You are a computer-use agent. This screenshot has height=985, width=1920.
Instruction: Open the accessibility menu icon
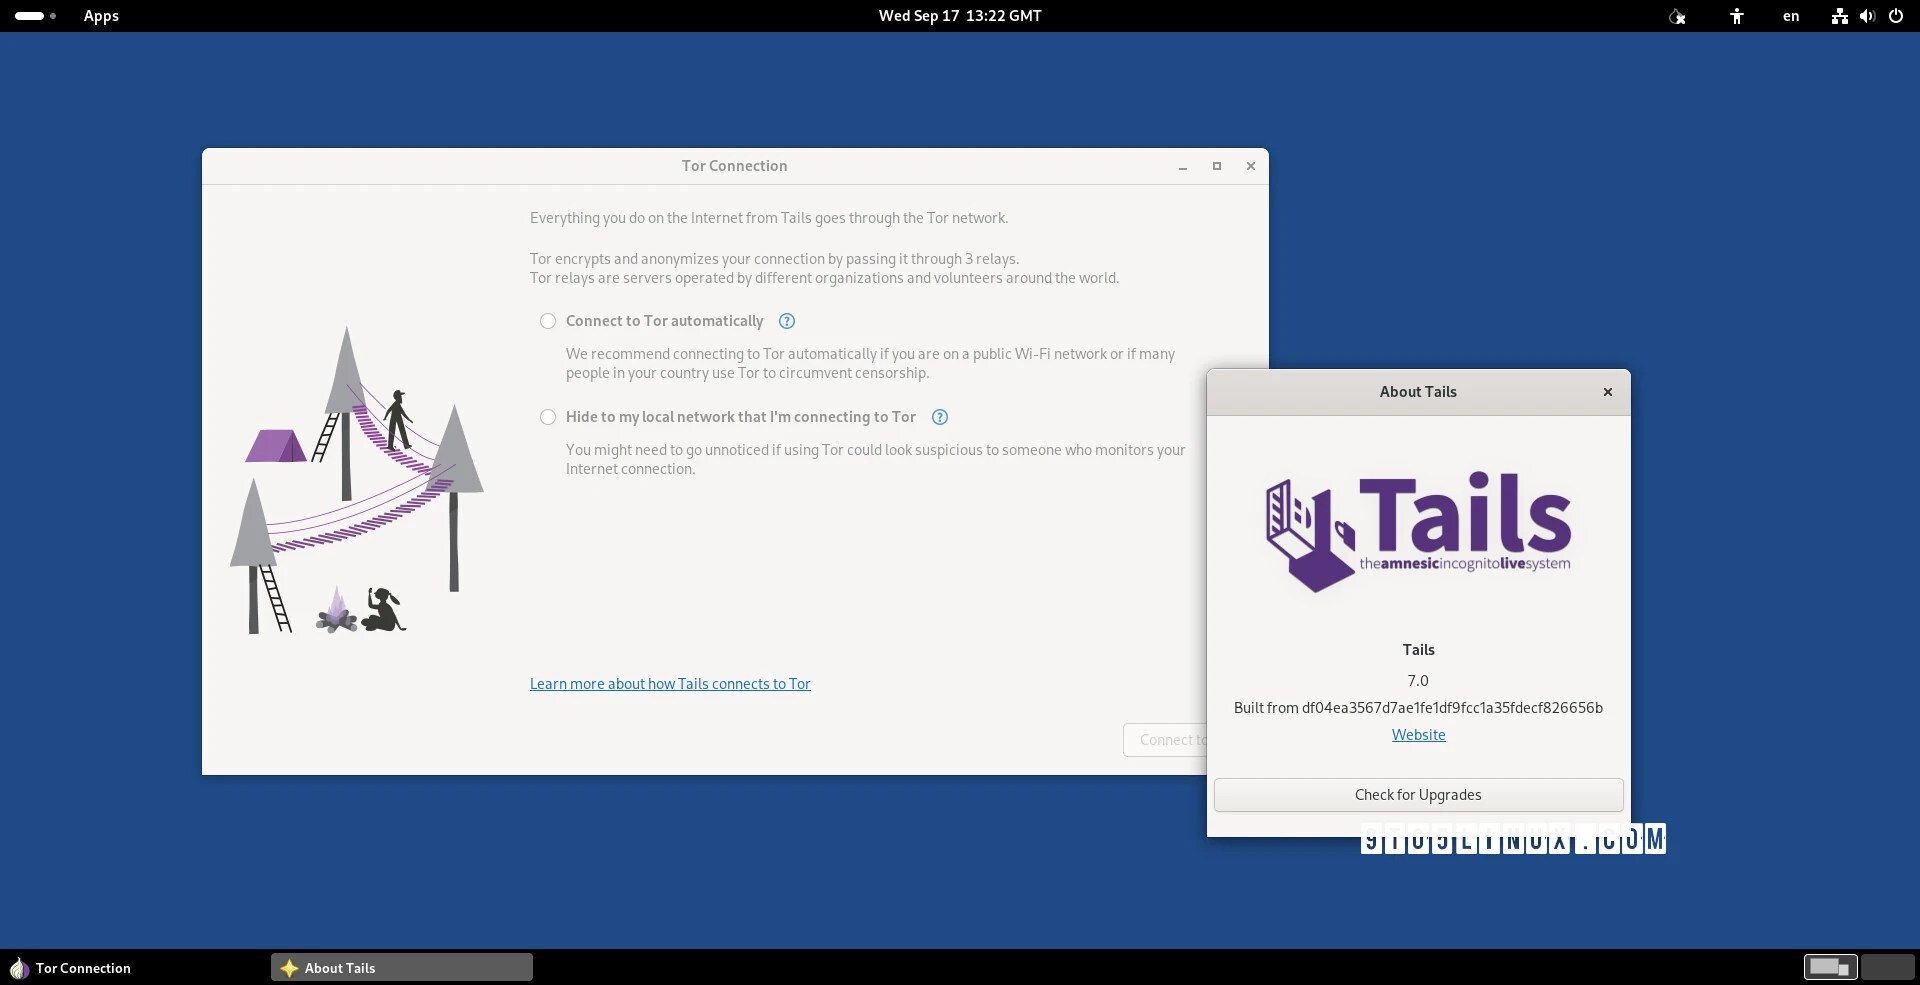(1737, 16)
